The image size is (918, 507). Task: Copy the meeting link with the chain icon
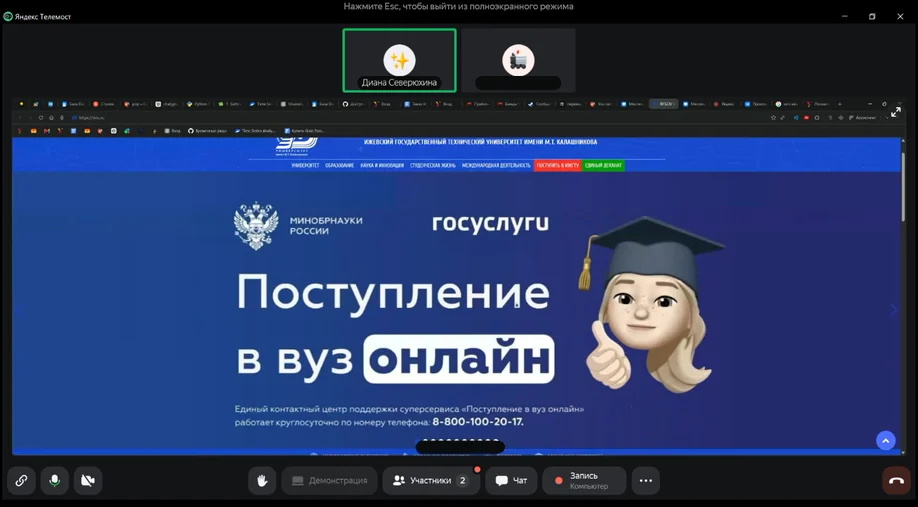[x=21, y=481]
